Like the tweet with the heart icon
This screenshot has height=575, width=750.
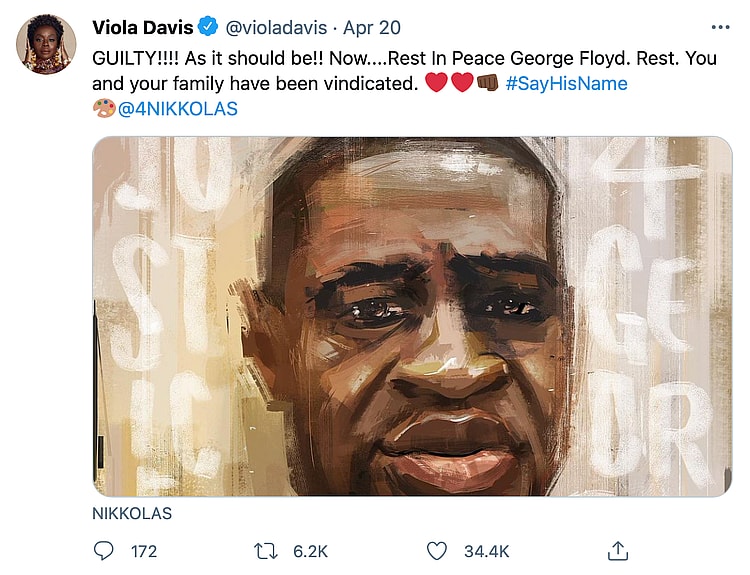tap(436, 550)
